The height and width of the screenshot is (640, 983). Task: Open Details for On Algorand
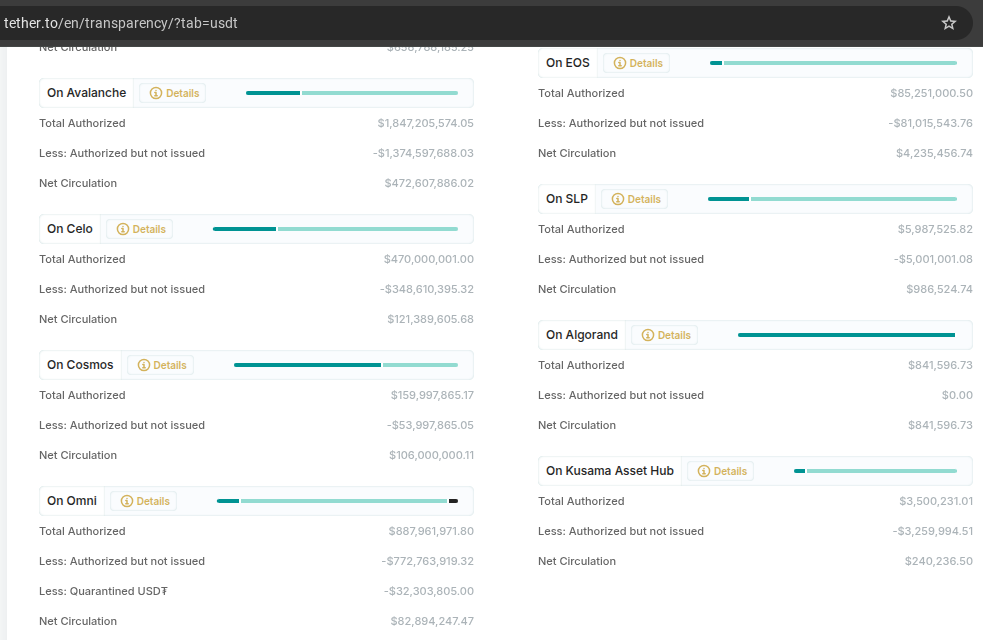[666, 335]
